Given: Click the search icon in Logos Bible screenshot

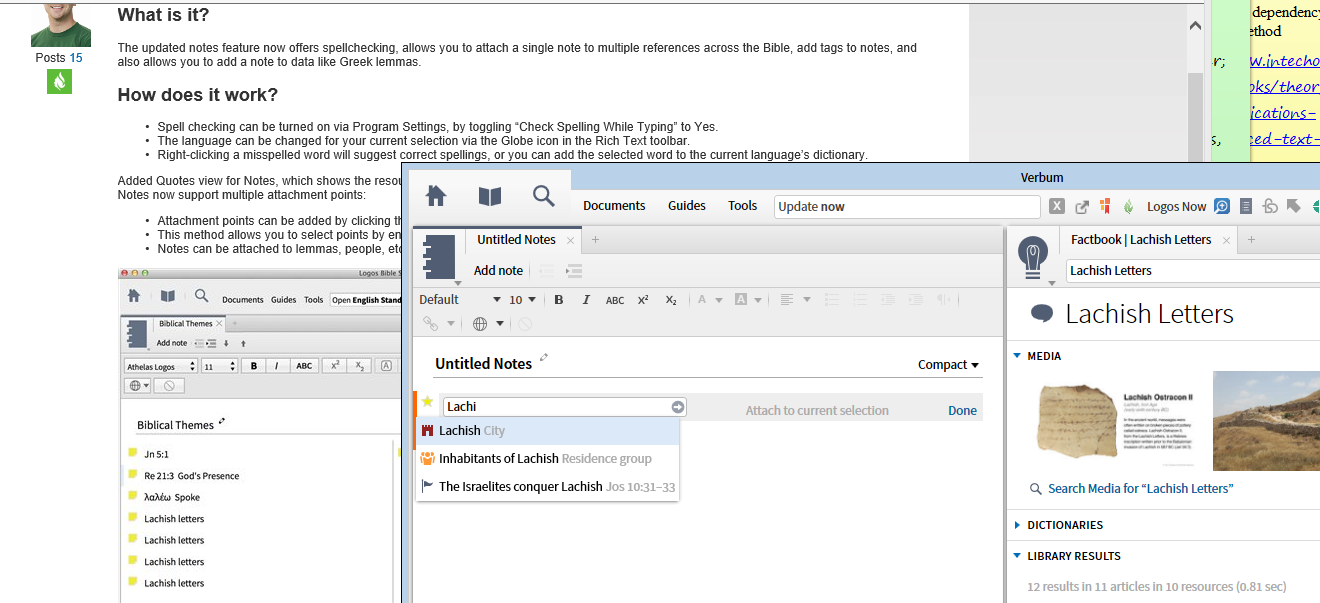Looking at the screenshot, I should click(201, 296).
